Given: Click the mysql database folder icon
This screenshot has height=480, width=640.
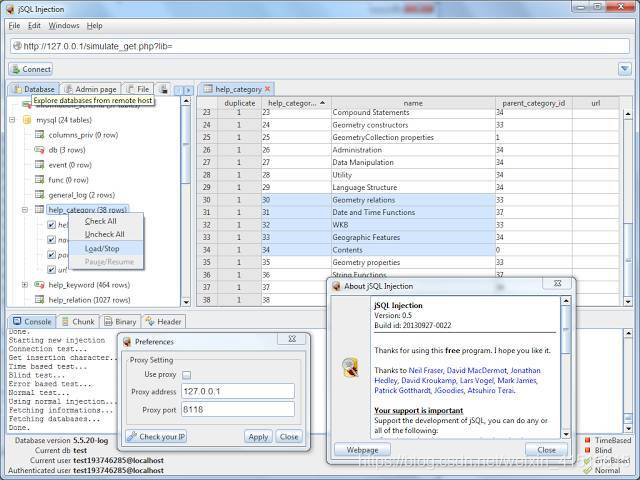Looking at the screenshot, I should pyautogui.click(x=27, y=120).
